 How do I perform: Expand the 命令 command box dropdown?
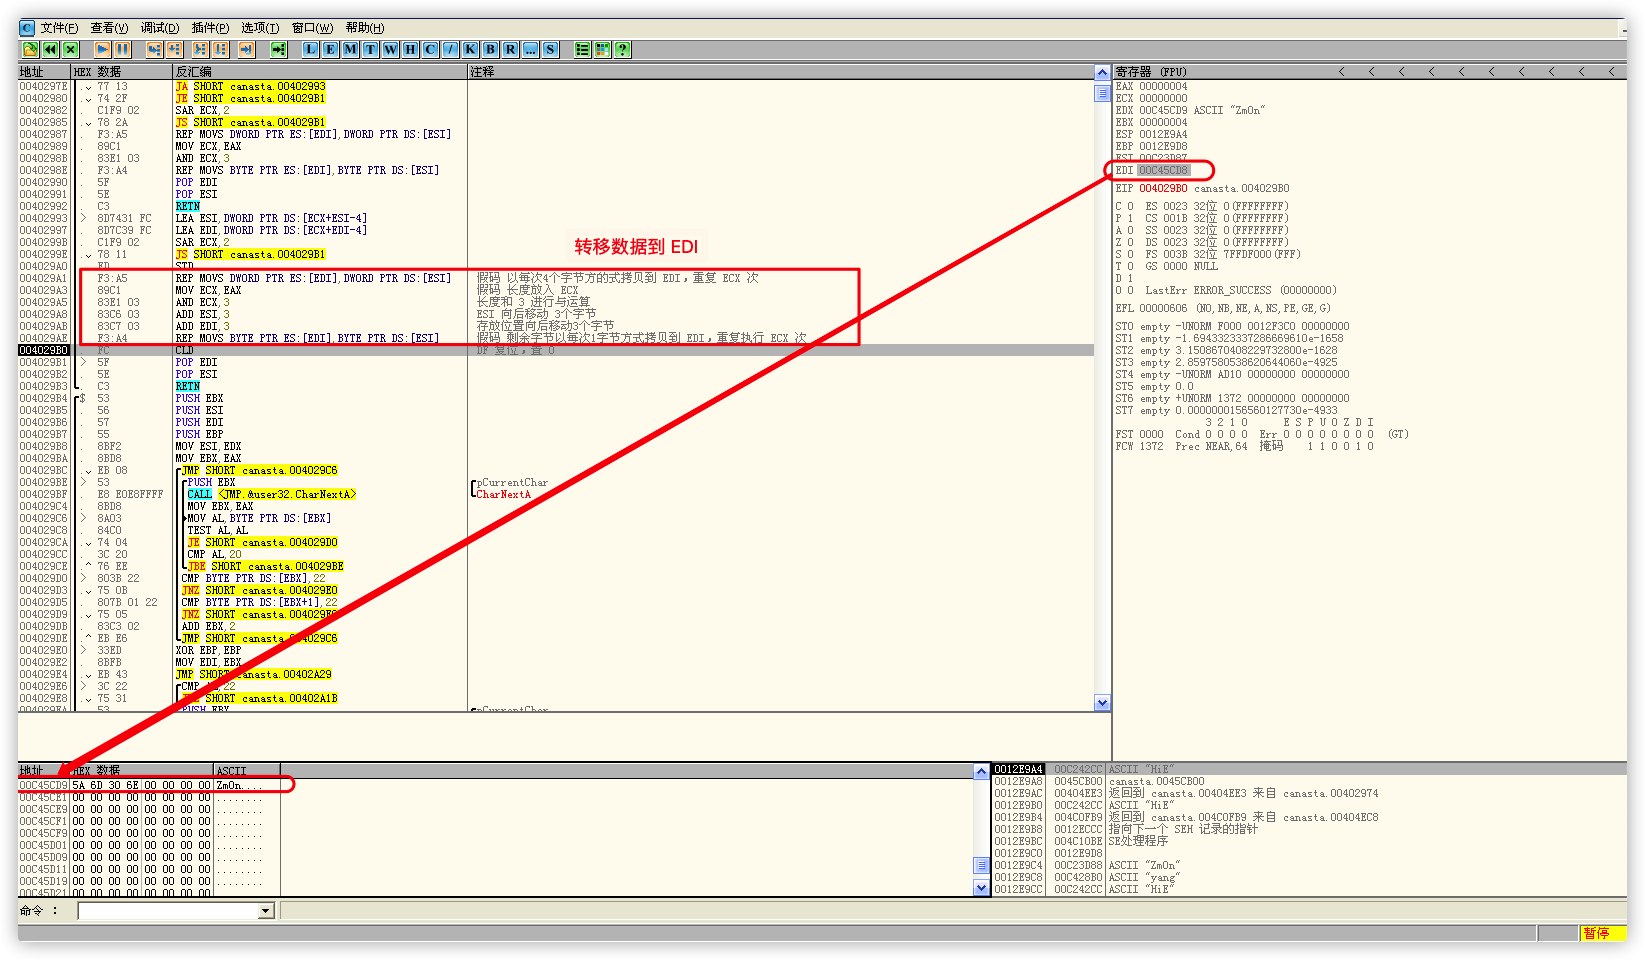[265, 911]
